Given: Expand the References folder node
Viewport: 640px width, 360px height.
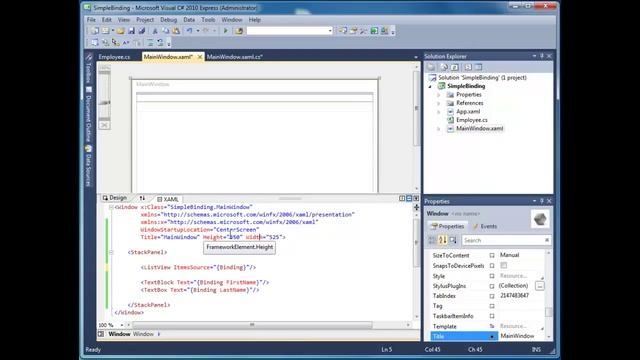Looking at the screenshot, I should 439,103.
